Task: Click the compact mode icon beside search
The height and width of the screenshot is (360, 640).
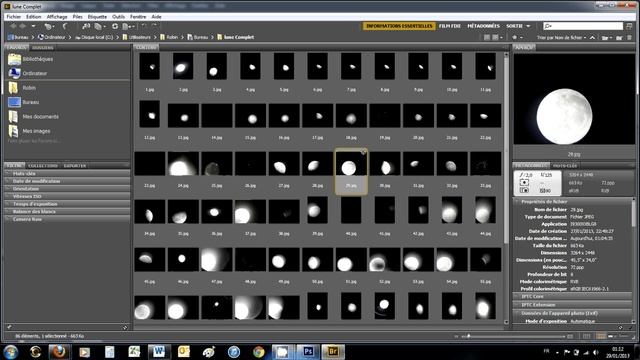Action: (629, 26)
